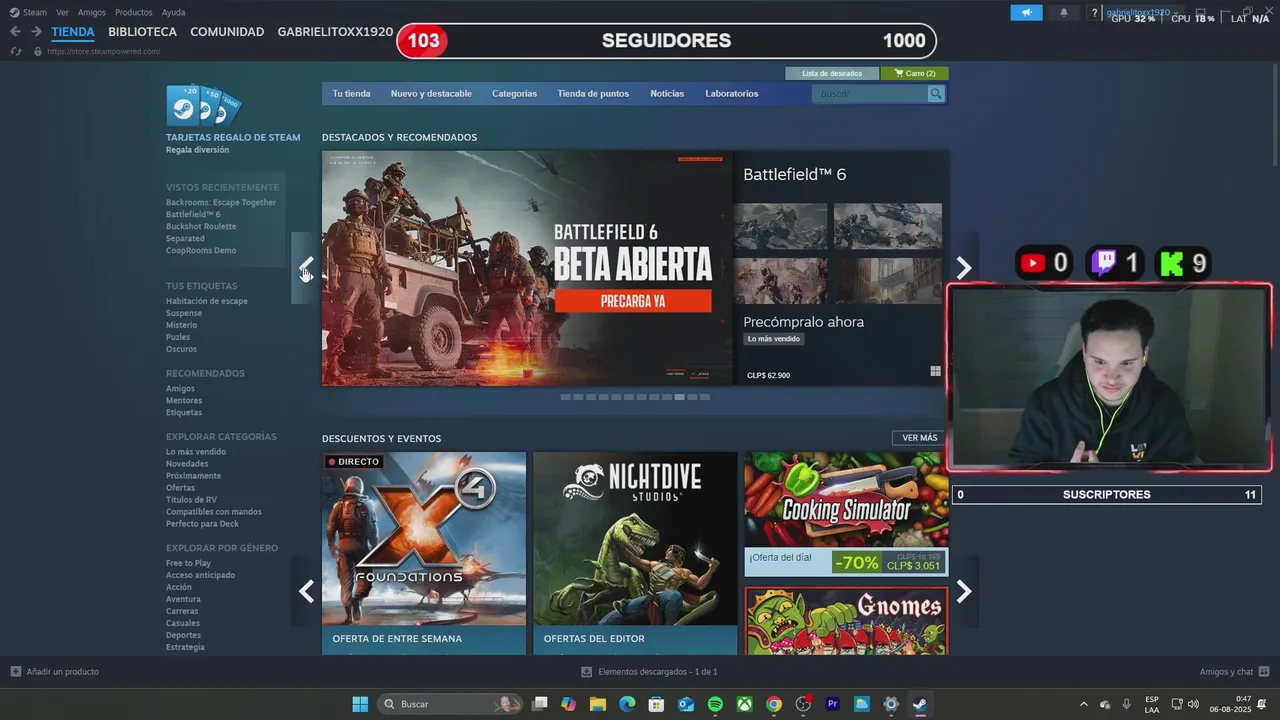This screenshot has height=720, width=1280.
Task: Open the GABRIELITOXX1920 profile tab
Action: pos(335,32)
